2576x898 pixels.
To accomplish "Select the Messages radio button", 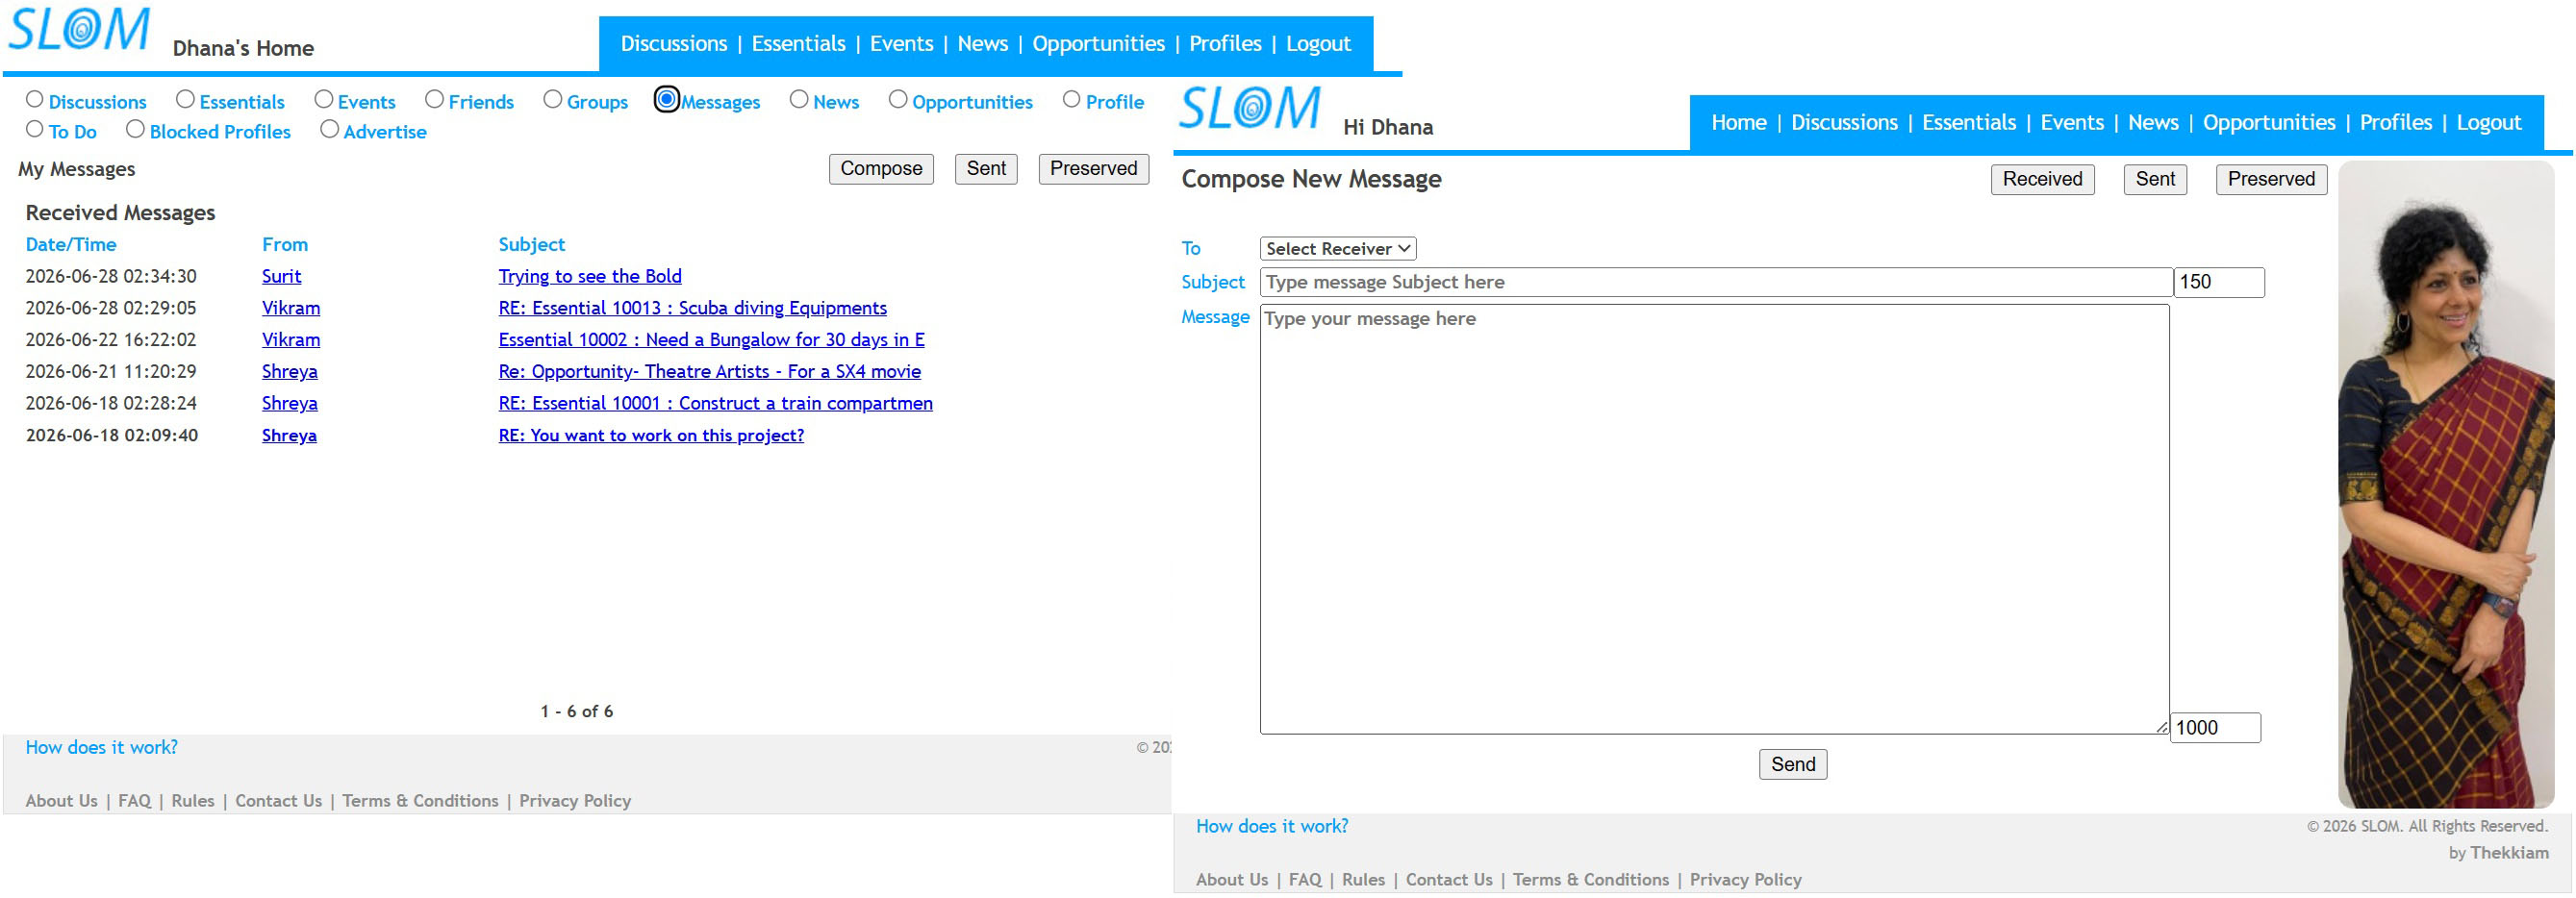I will [x=667, y=100].
